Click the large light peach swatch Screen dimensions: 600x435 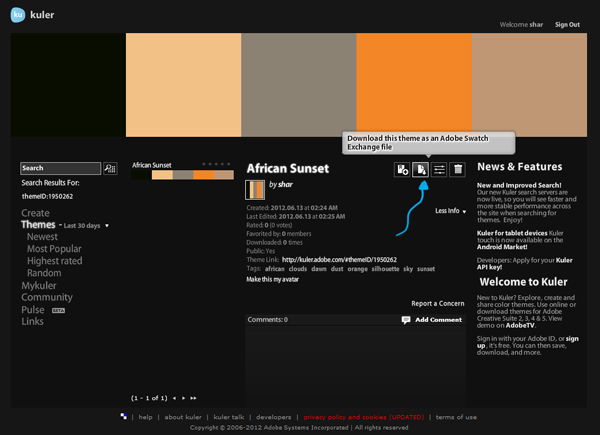(183, 85)
